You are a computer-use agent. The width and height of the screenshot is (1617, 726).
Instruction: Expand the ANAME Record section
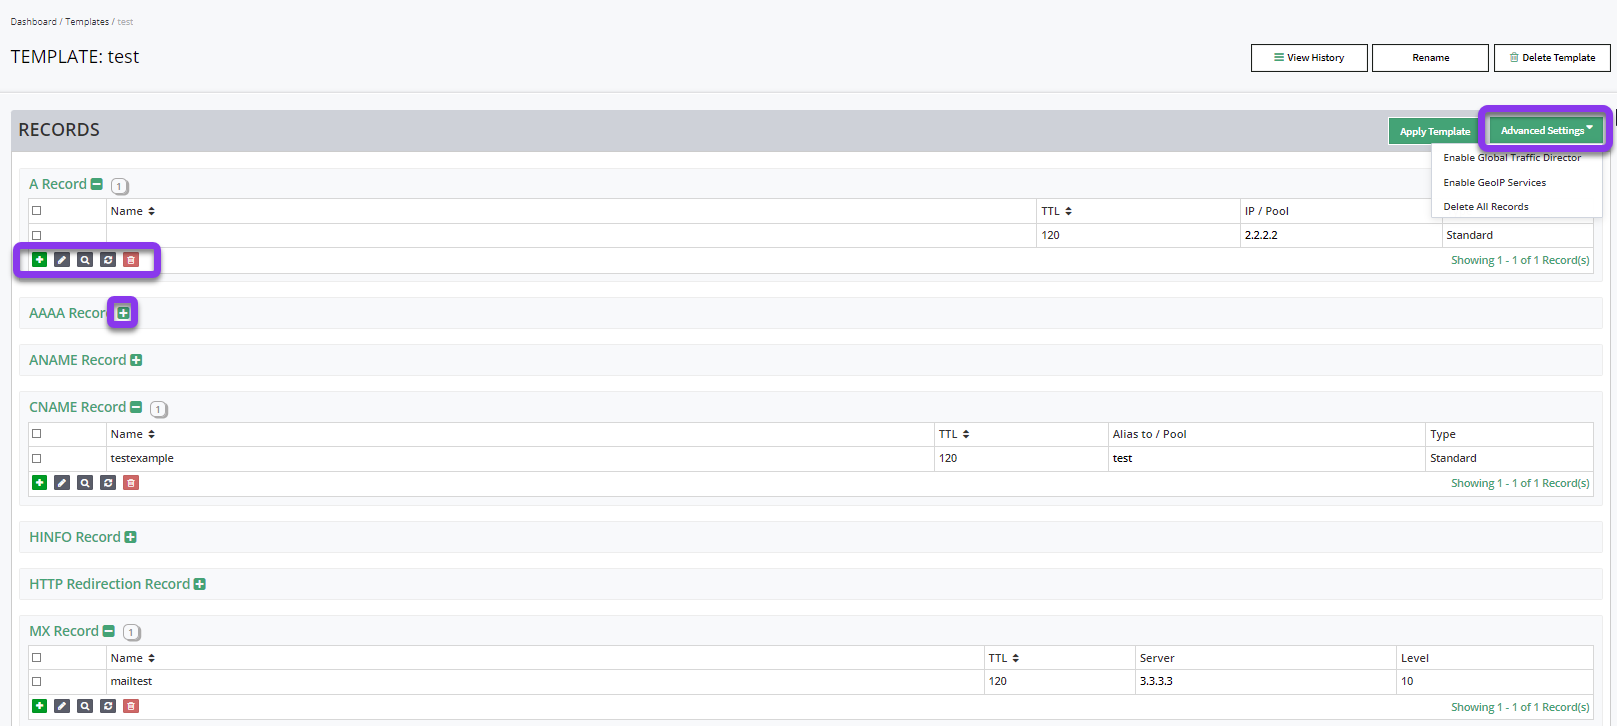pyautogui.click(x=136, y=360)
